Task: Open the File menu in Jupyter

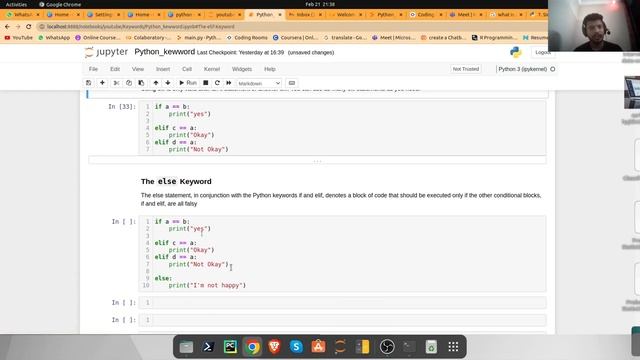Action: point(93,69)
